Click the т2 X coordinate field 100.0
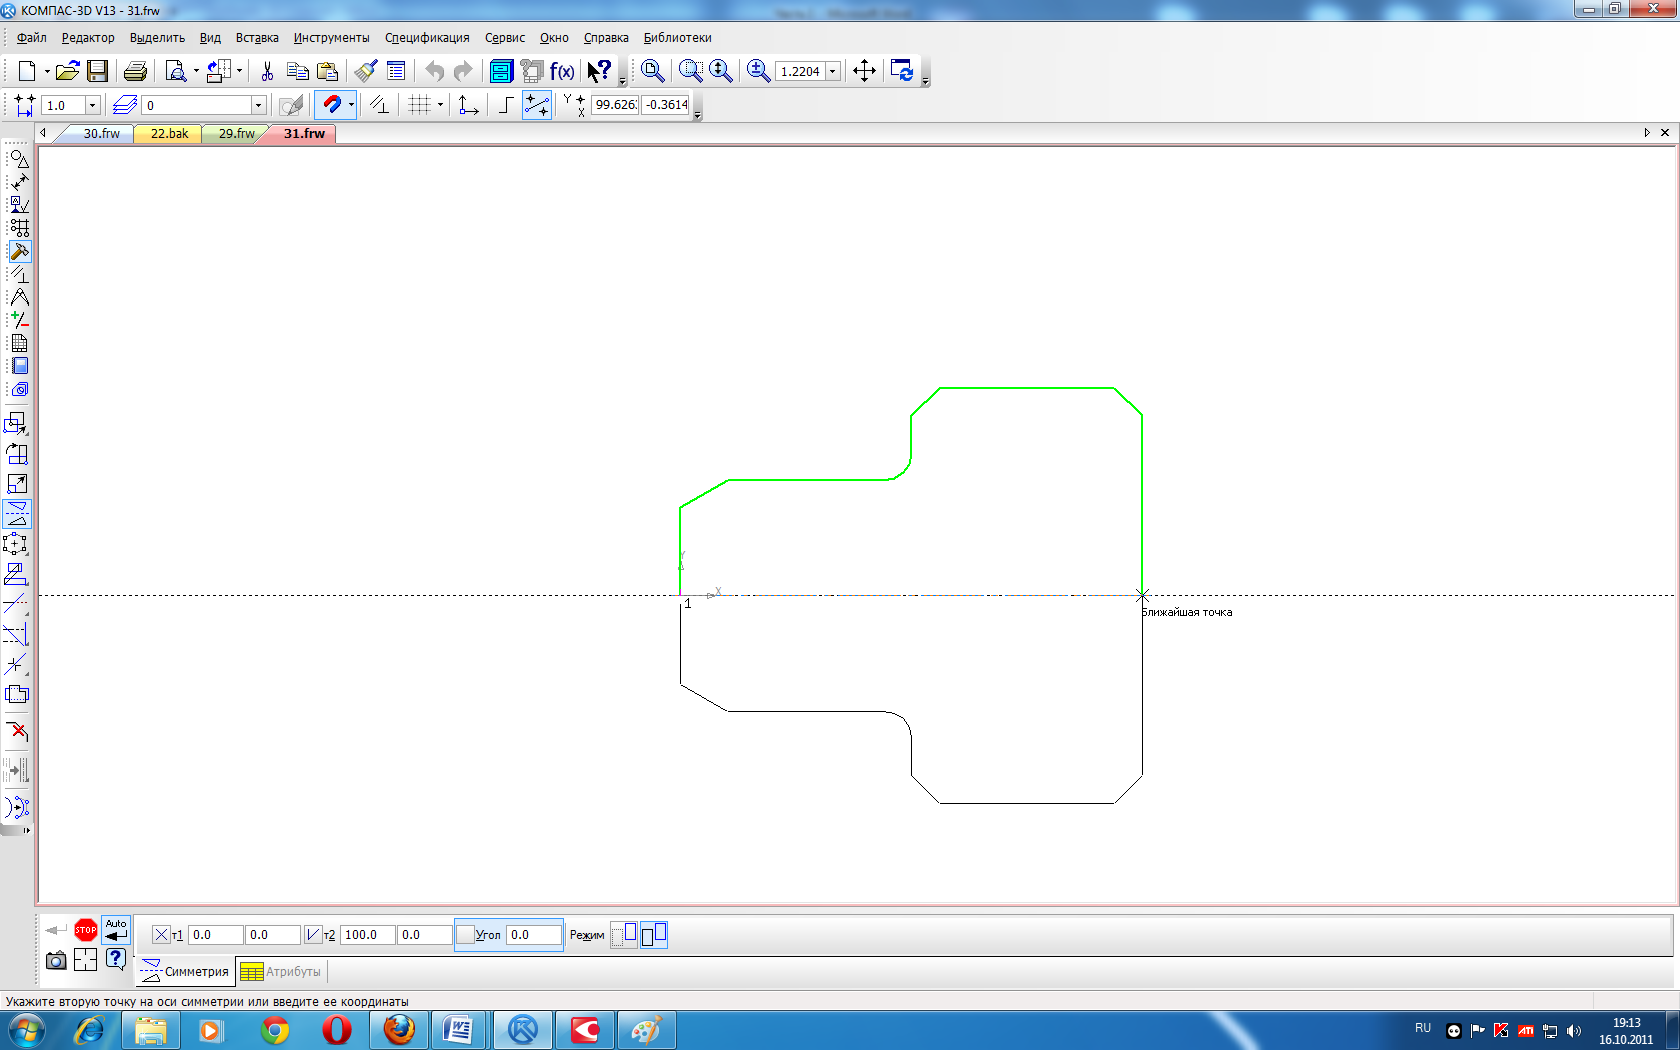The image size is (1680, 1050). (x=367, y=935)
